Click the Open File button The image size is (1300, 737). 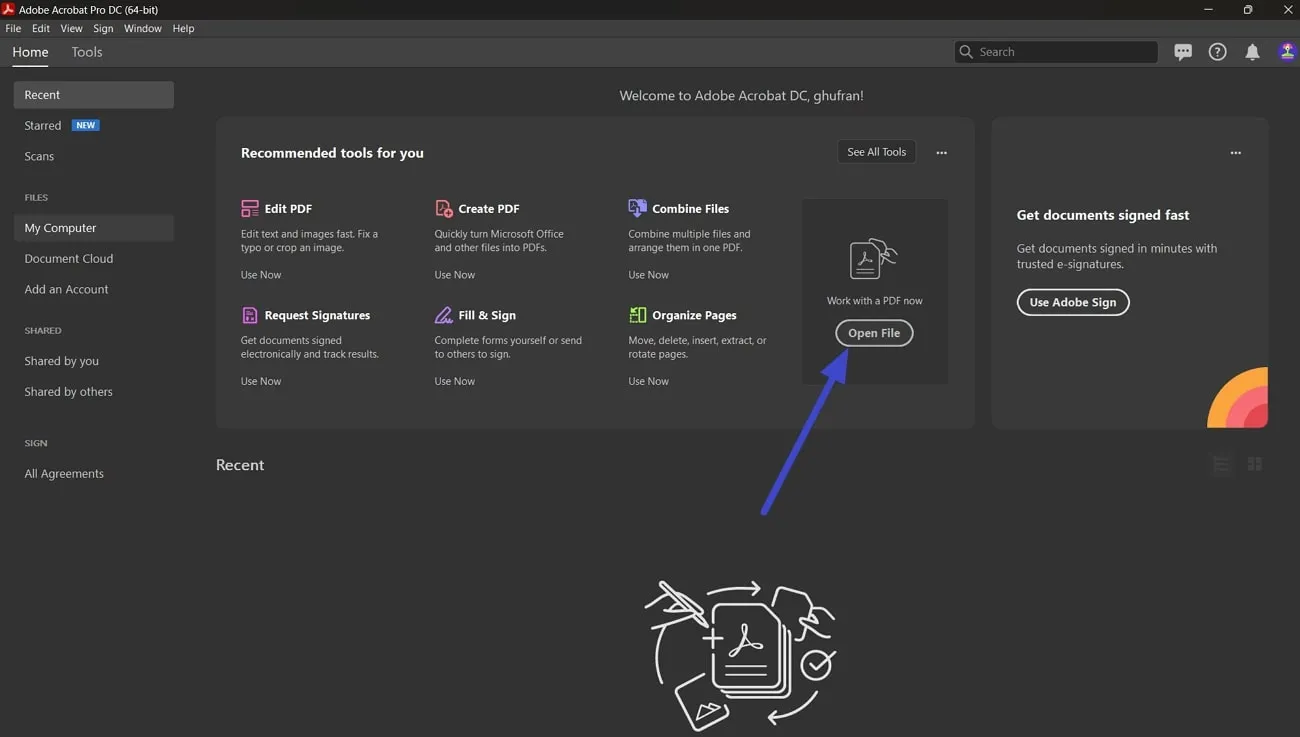[873, 333]
